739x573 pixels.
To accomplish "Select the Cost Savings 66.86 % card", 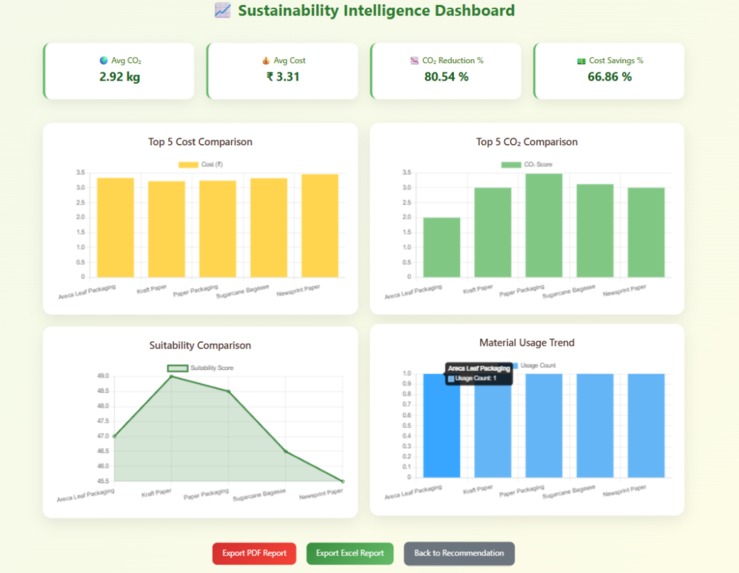I will [609, 71].
